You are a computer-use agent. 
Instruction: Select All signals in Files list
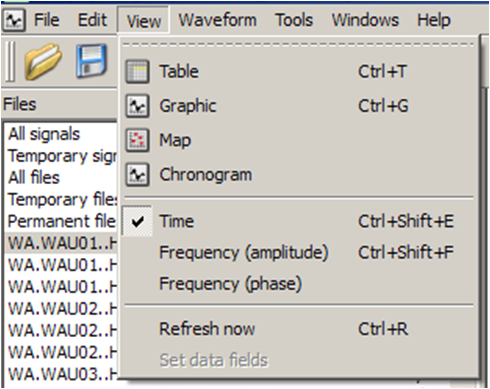(x=44, y=134)
